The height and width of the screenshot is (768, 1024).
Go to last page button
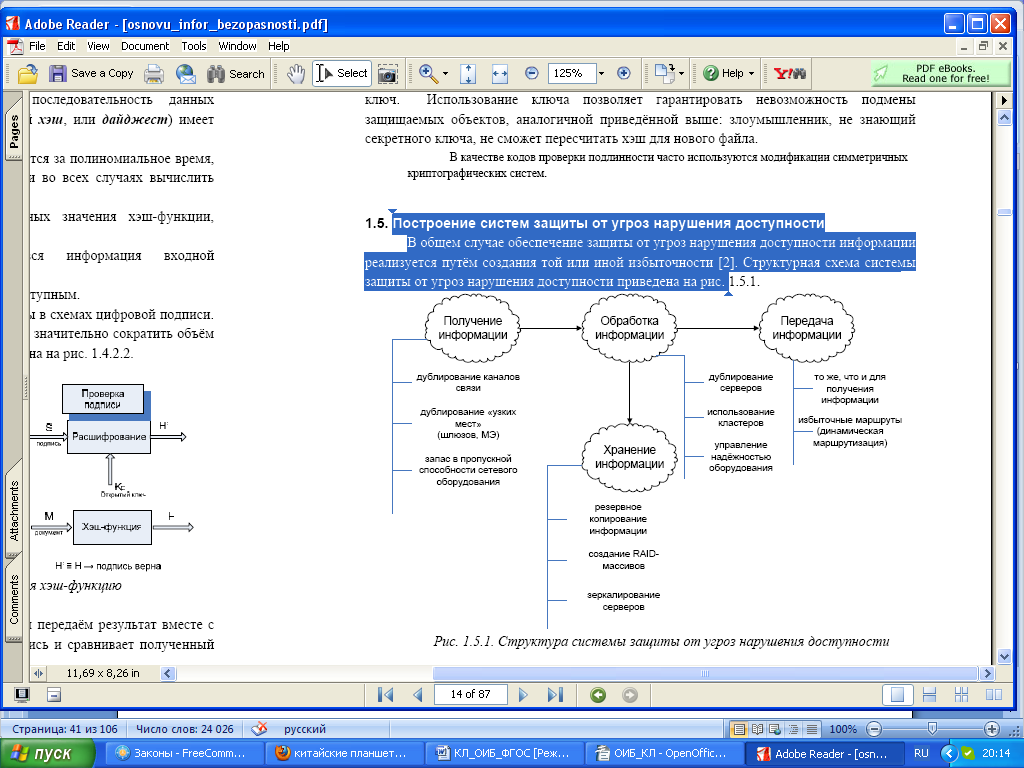(555, 694)
